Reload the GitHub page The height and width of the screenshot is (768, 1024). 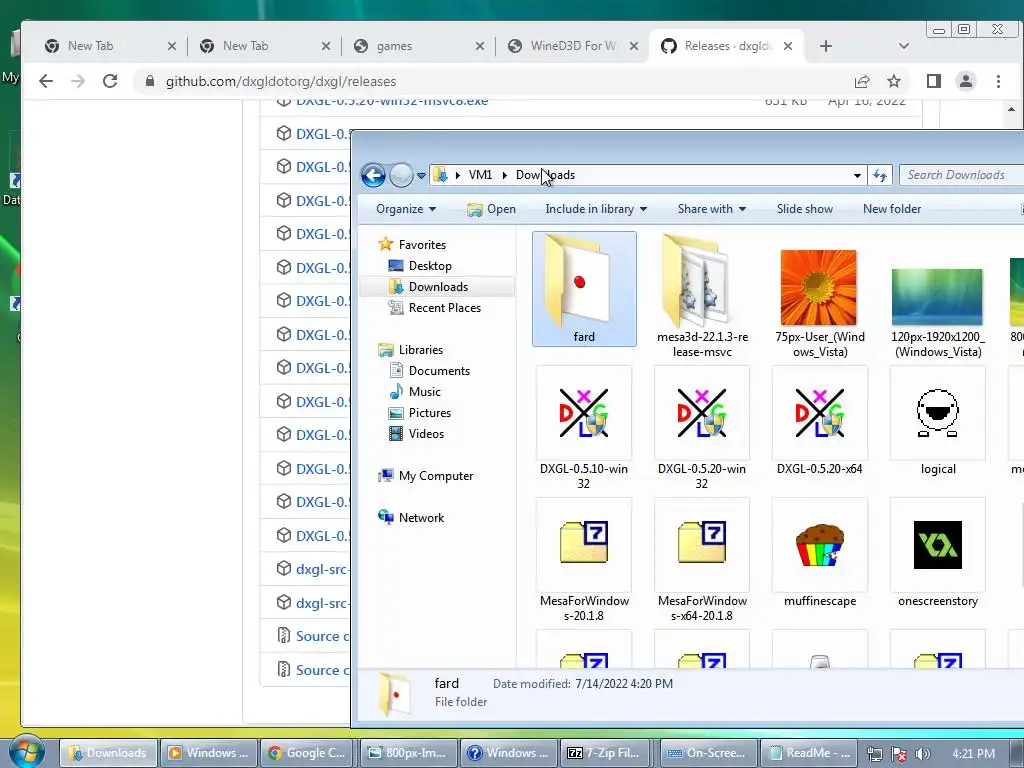tap(110, 81)
